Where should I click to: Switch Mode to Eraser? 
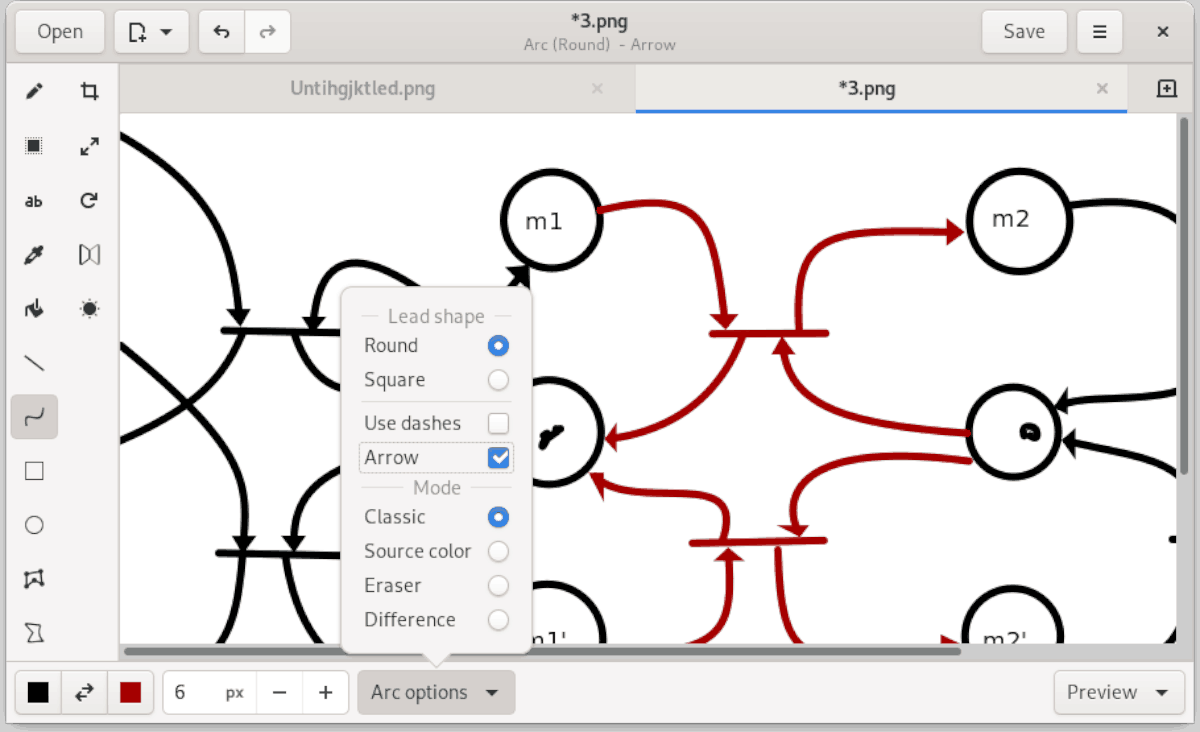click(x=498, y=585)
